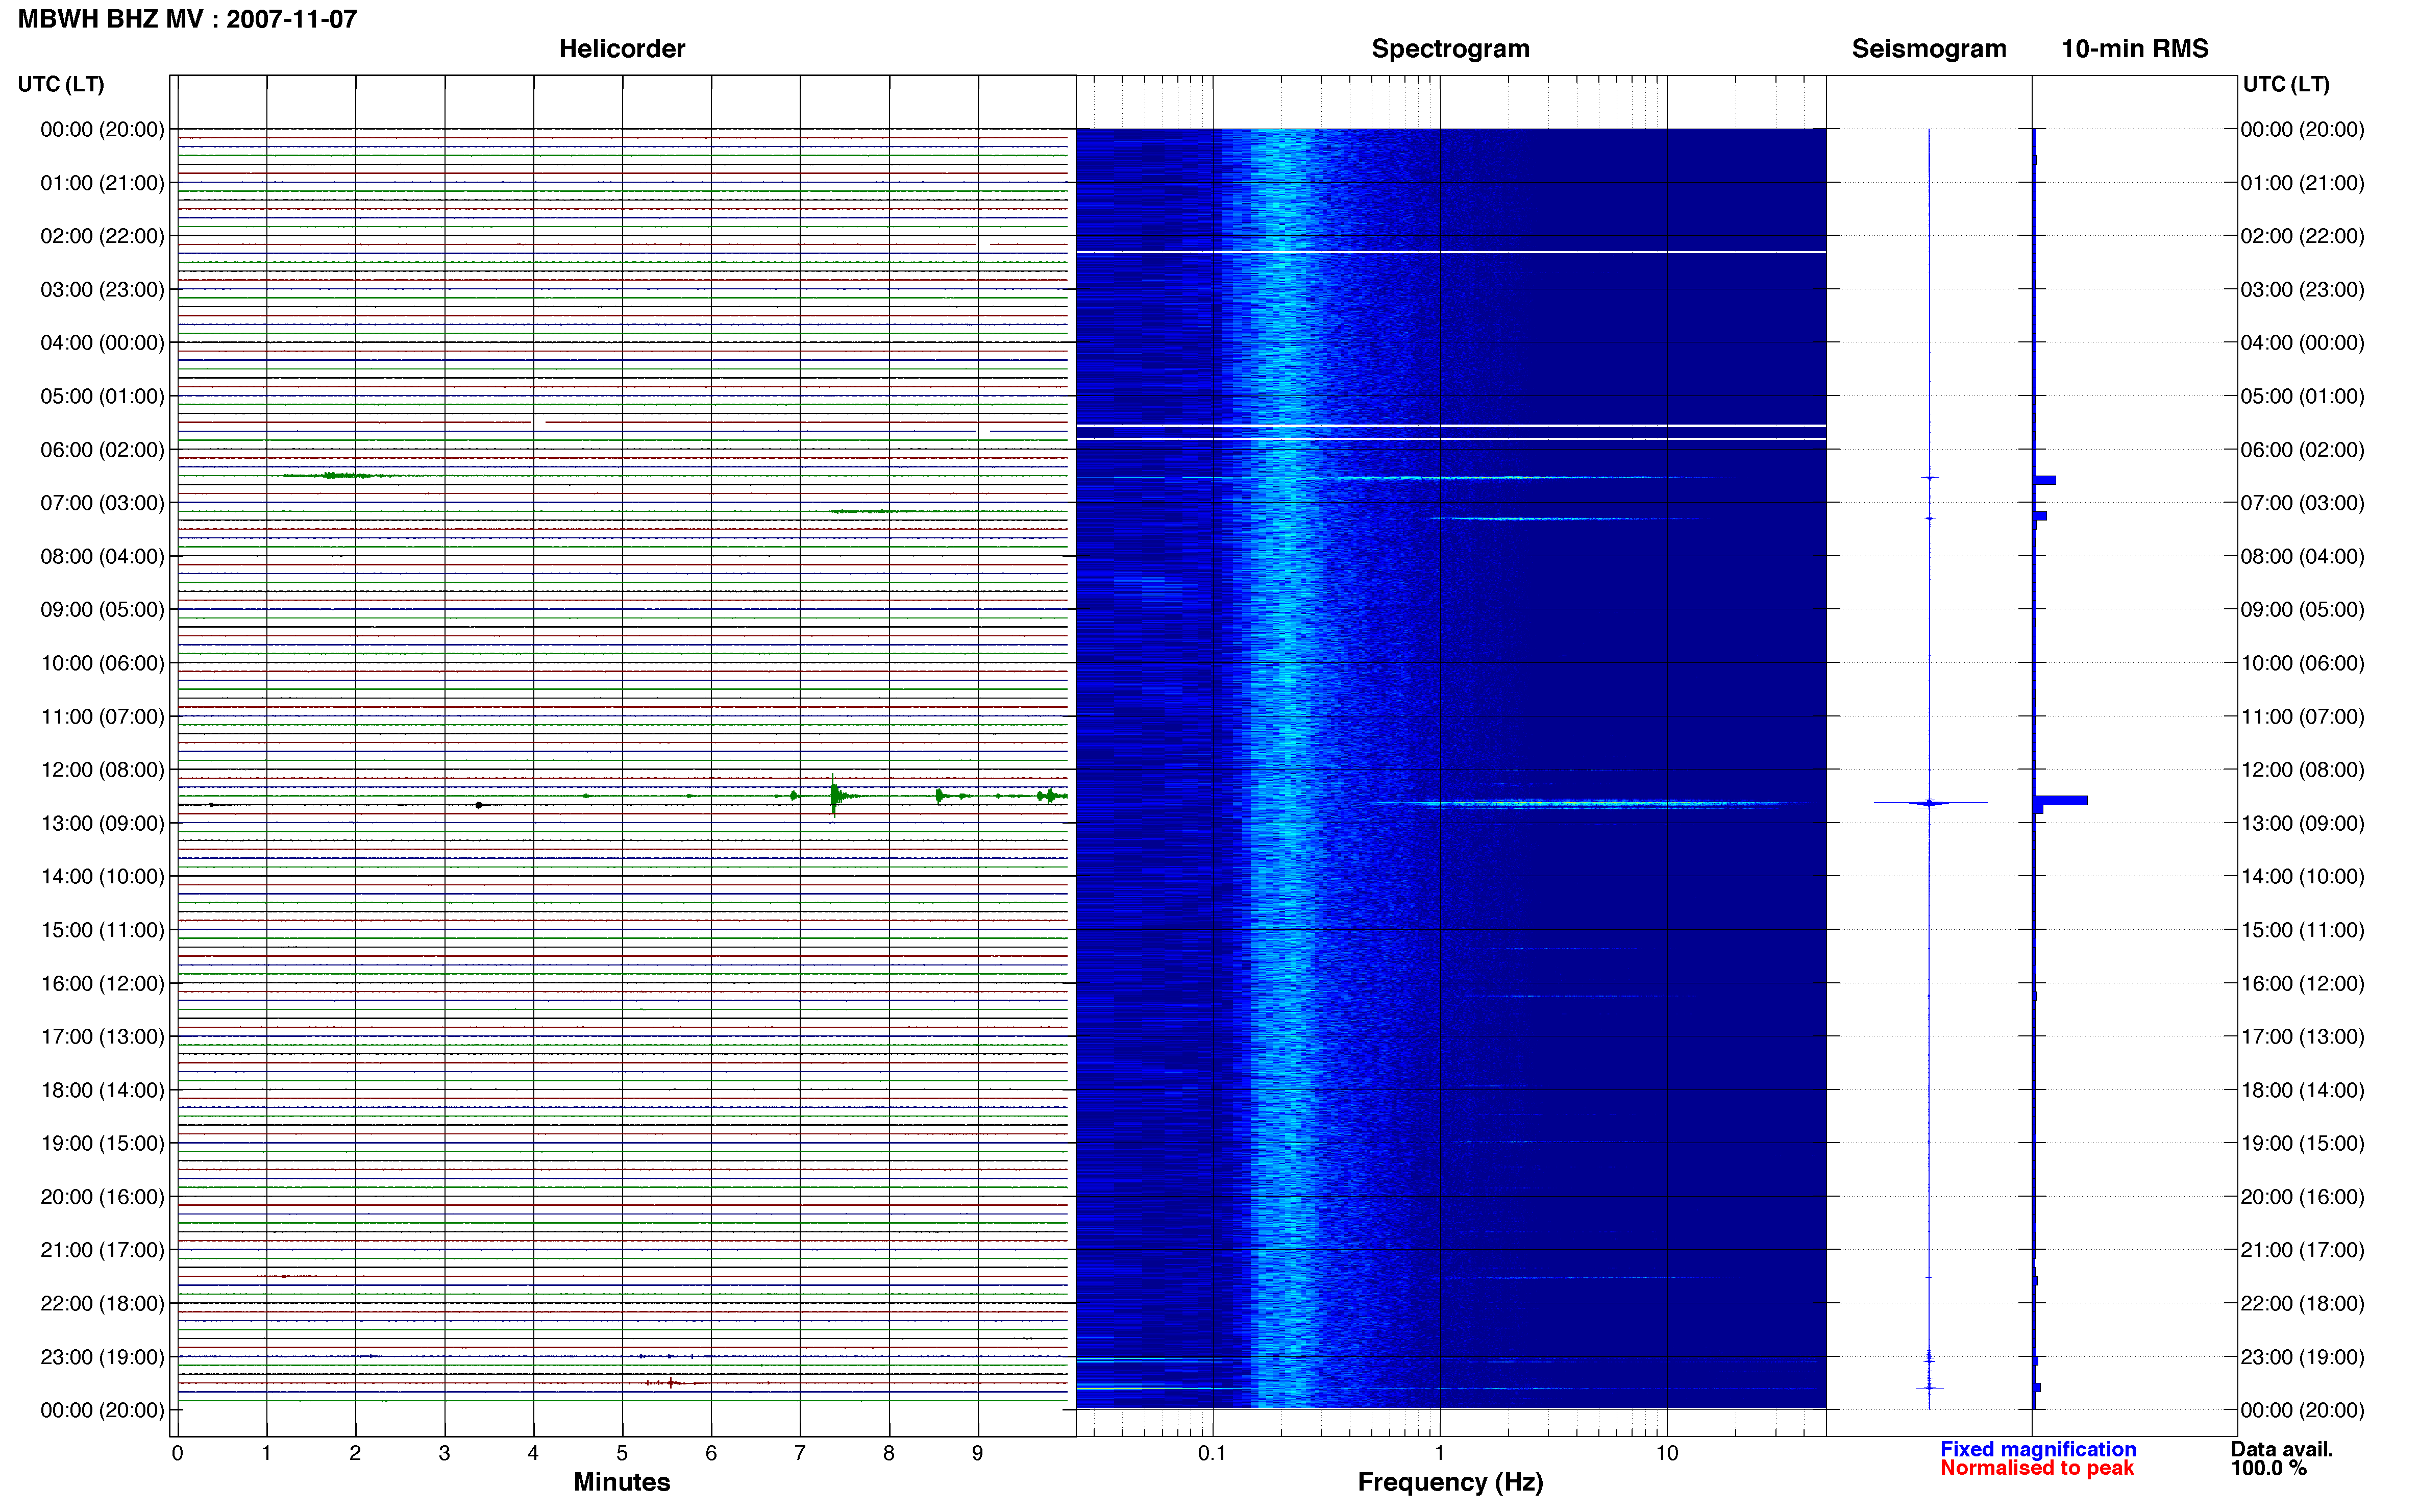Click left axis label '19:00 (15:00)'

point(102,1143)
